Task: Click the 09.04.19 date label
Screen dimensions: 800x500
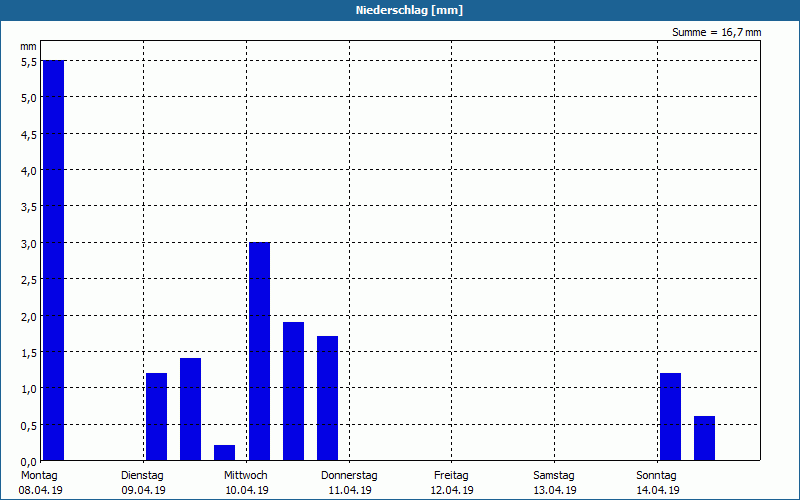Action: (143, 490)
